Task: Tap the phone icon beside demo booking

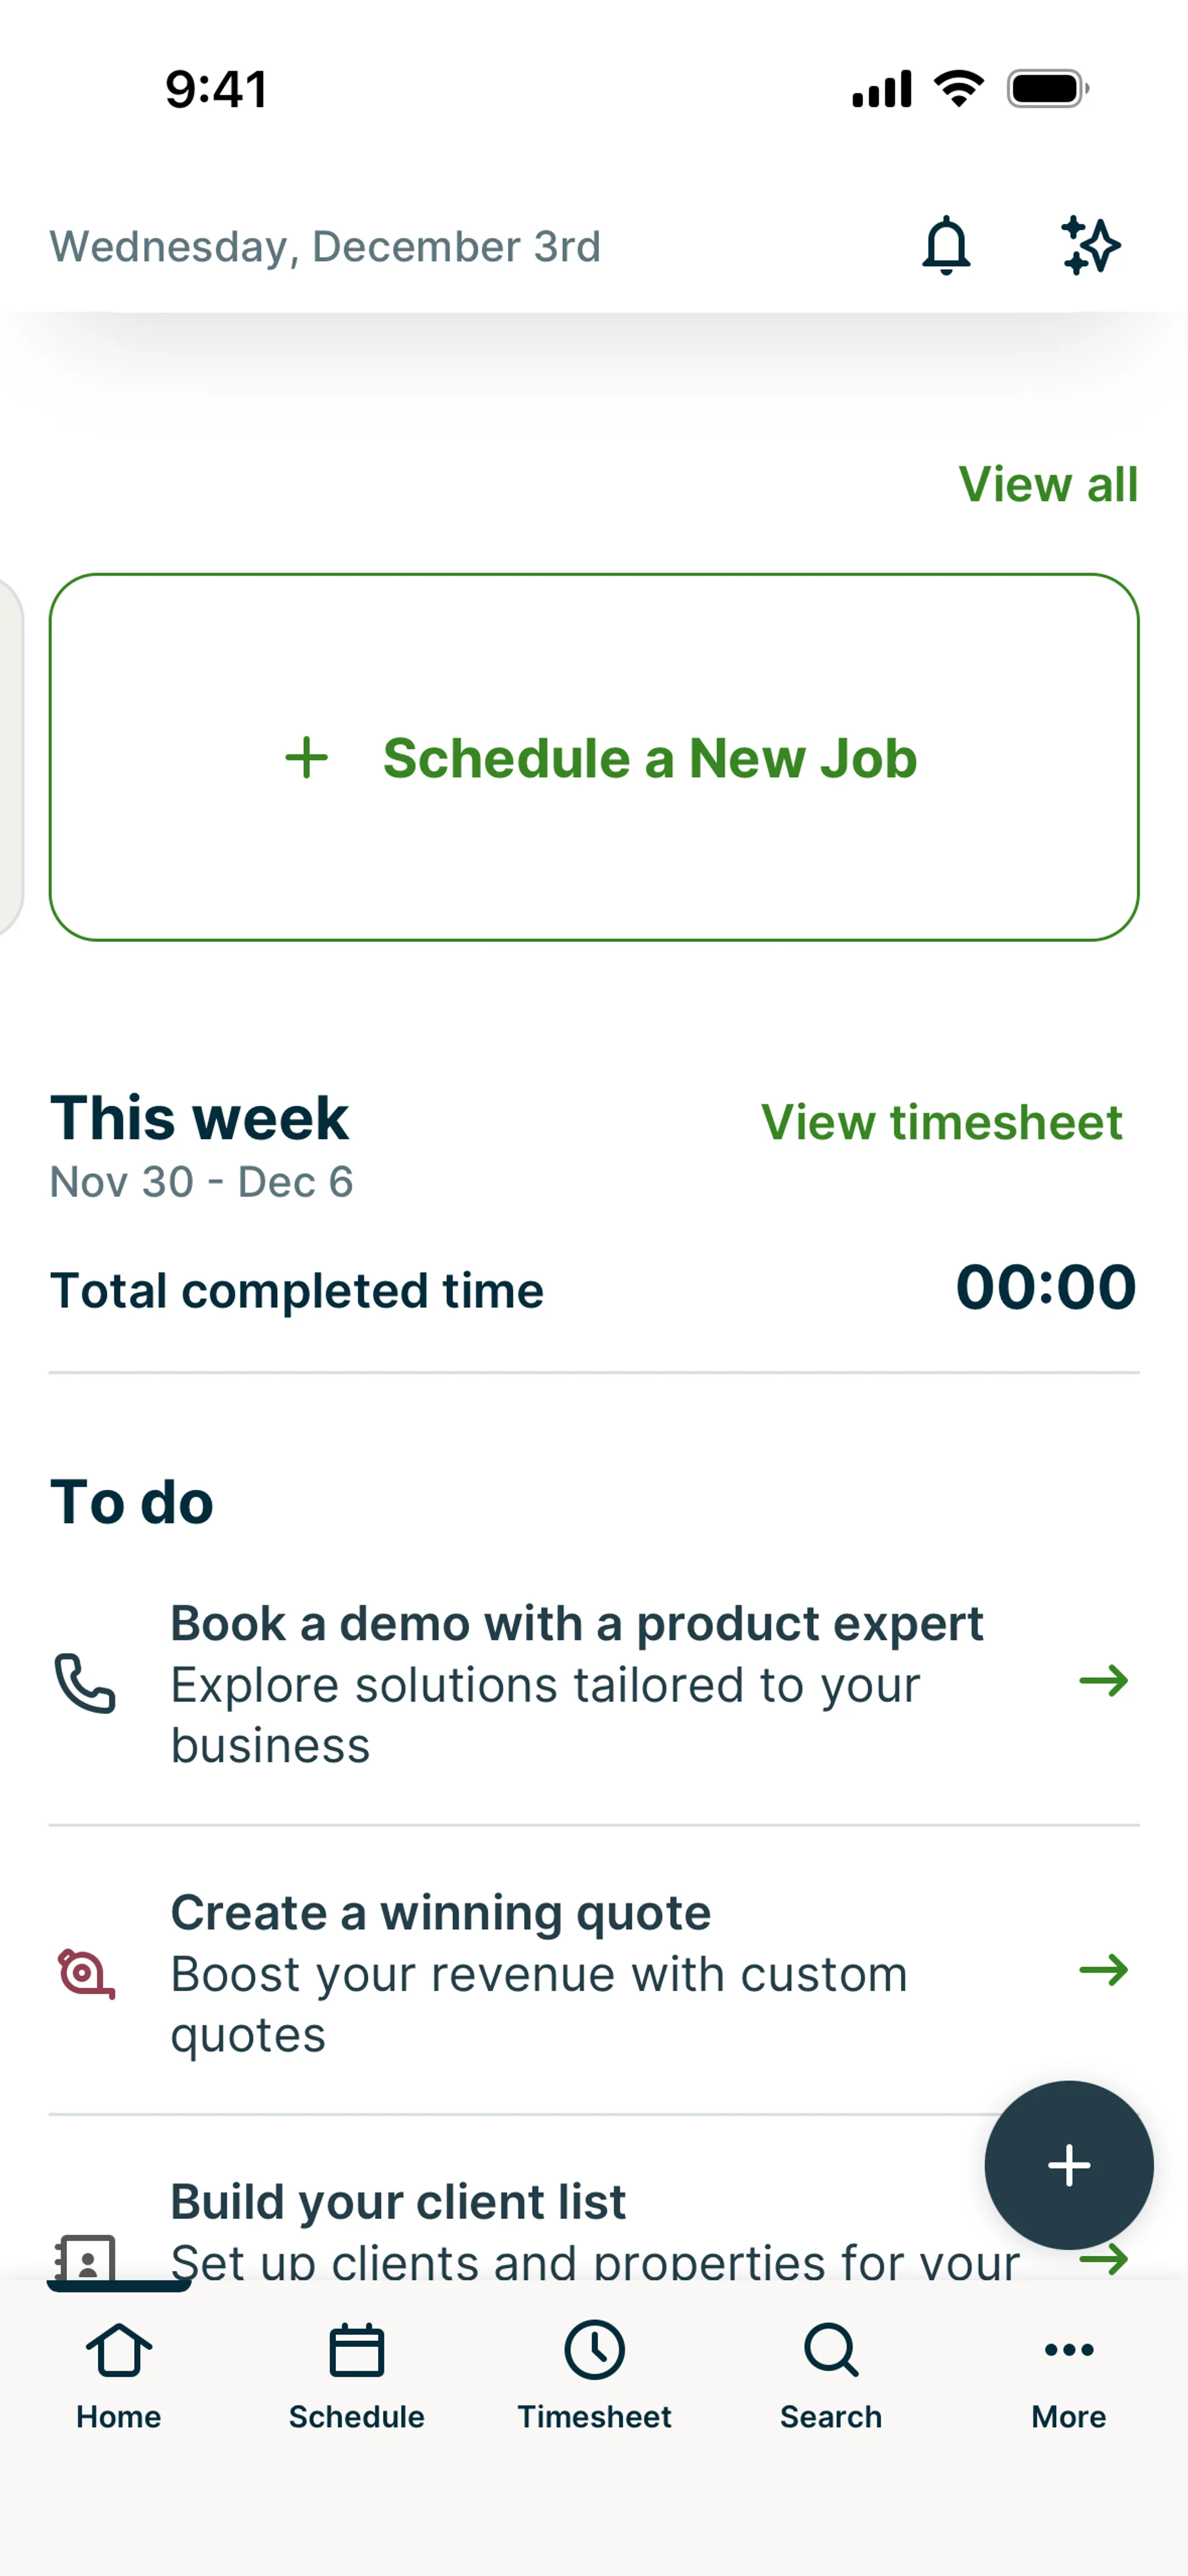Action: (x=85, y=1683)
